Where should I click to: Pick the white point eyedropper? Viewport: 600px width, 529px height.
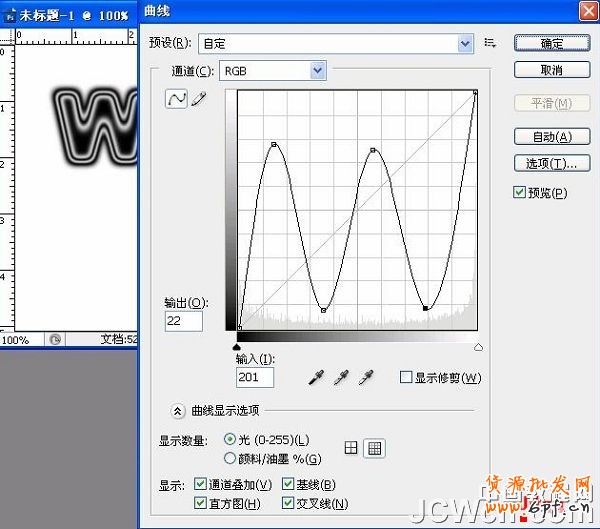pyautogui.click(x=367, y=377)
